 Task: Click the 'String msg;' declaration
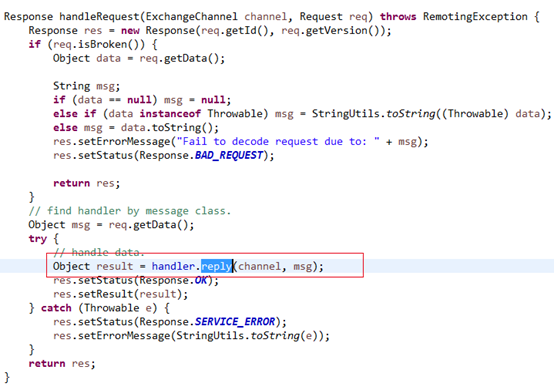pos(87,86)
